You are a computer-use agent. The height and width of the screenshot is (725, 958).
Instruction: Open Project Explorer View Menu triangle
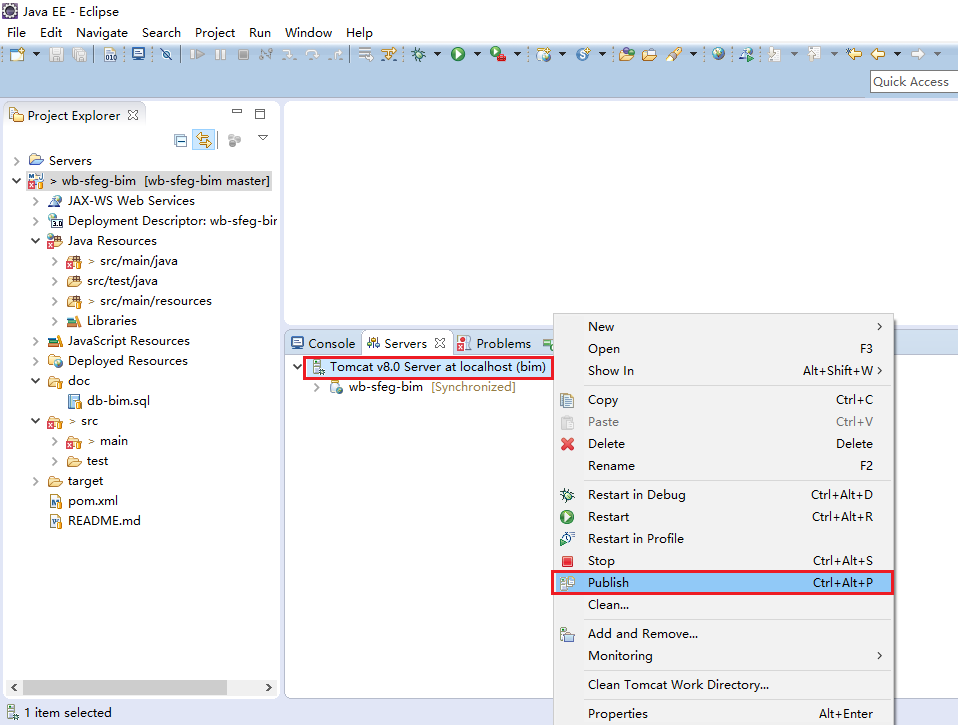[x=263, y=138]
